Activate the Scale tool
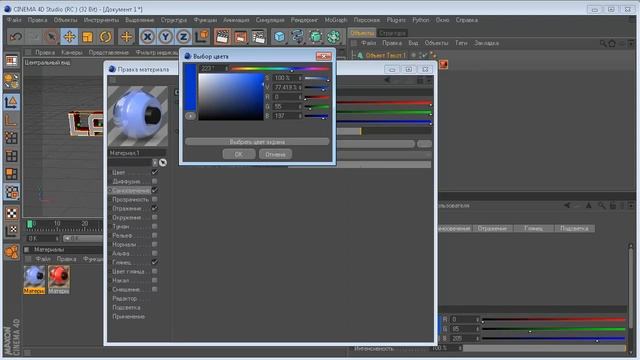This screenshot has width=640, height=360. click(87, 37)
